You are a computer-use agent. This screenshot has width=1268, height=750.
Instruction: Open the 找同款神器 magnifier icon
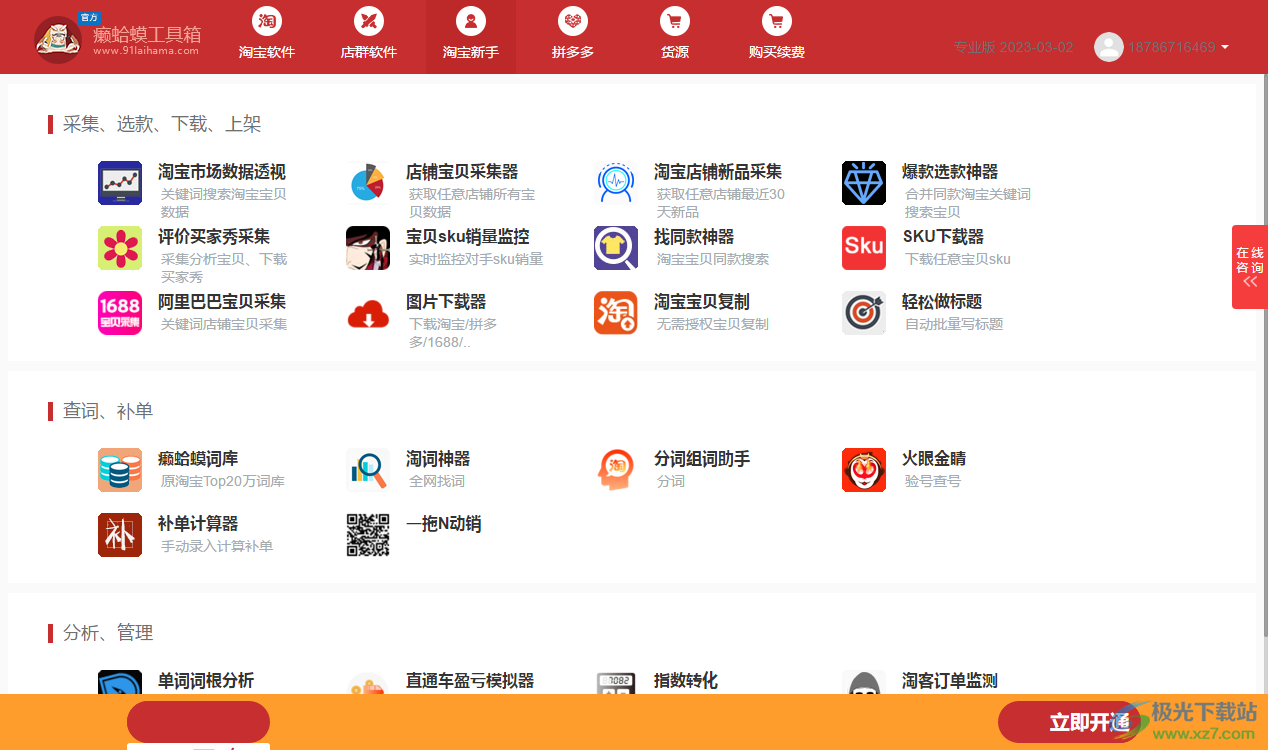tap(616, 248)
